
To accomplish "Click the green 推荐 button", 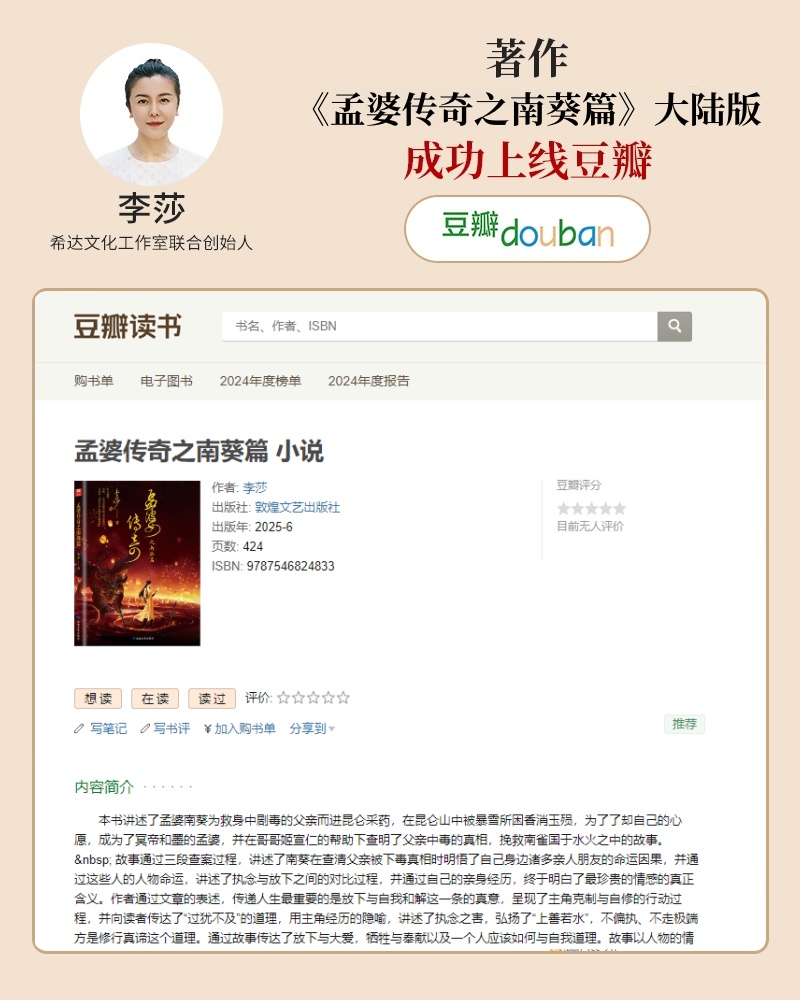I will (685, 724).
